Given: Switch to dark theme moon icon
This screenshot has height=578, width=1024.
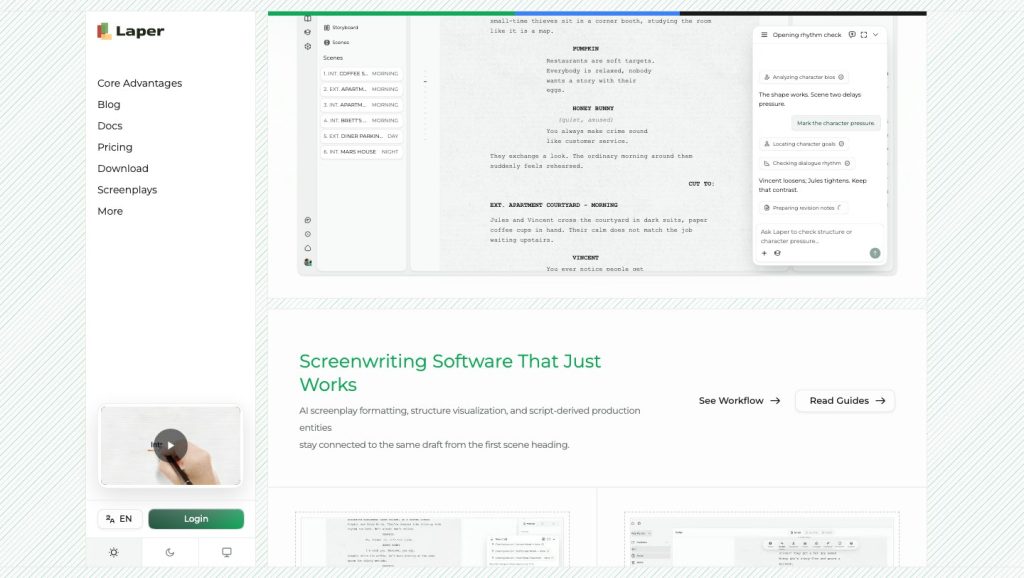Looking at the screenshot, I should (170, 553).
